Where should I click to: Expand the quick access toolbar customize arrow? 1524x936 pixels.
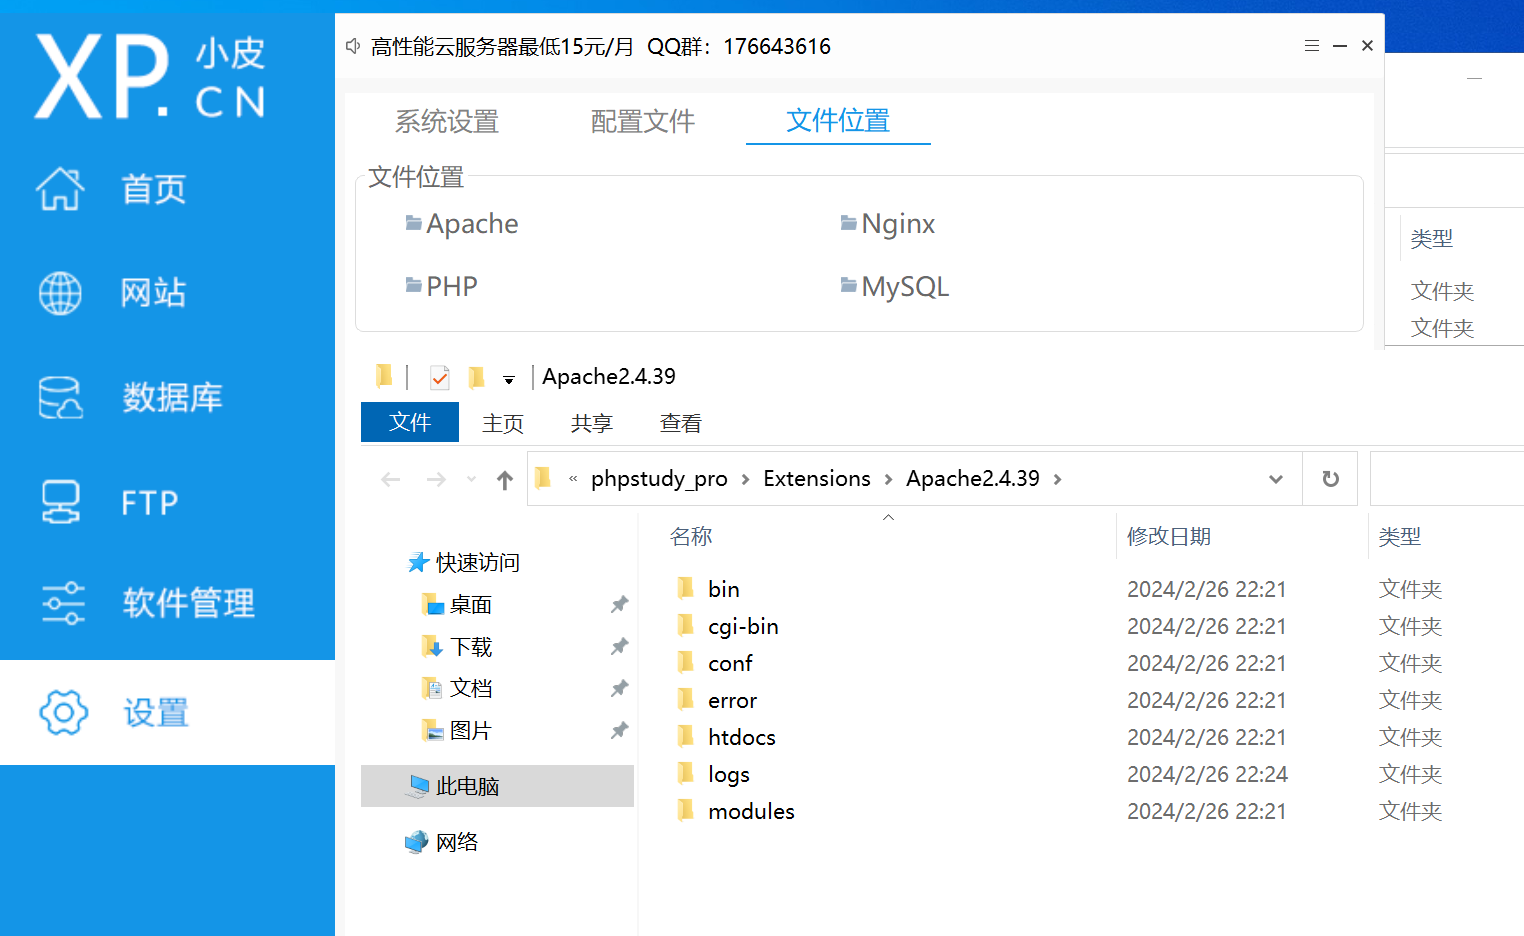[509, 379]
